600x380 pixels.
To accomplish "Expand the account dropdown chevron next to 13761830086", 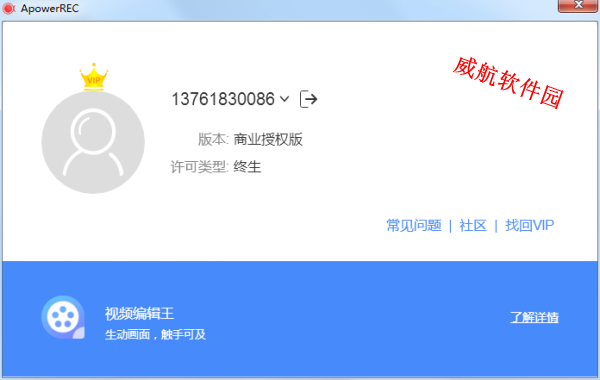I will 284,99.
